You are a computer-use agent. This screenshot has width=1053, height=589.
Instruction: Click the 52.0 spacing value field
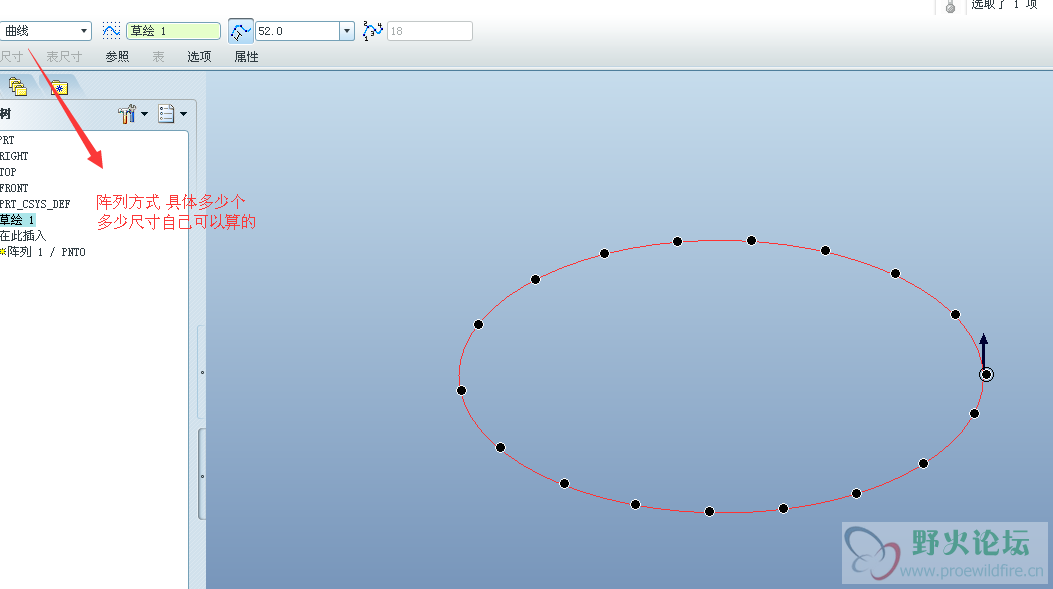[297, 31]
